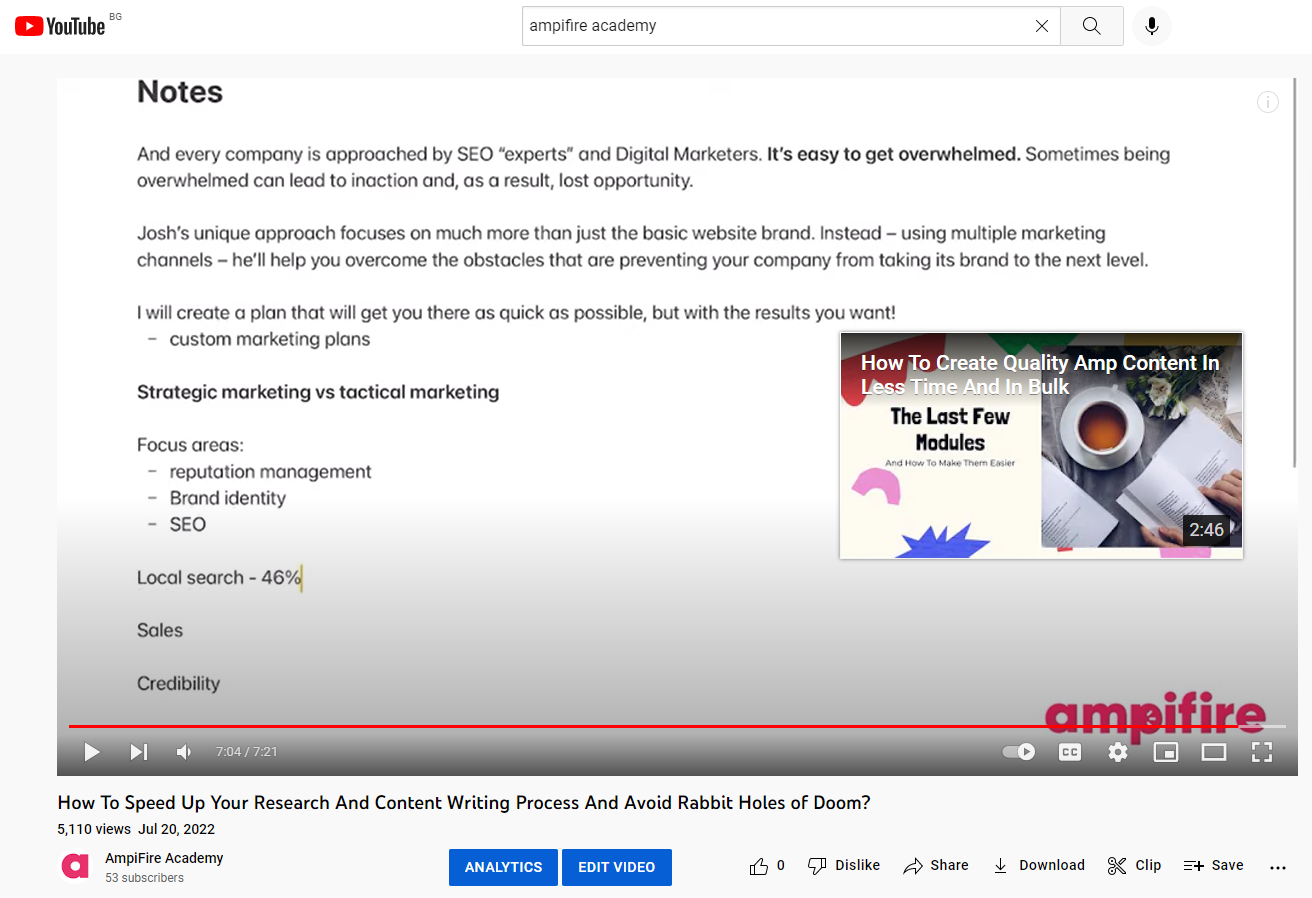Click the EDIT VIDEO button
Image resolution: width=1312 pixels, height=898 pixels.
617,867
